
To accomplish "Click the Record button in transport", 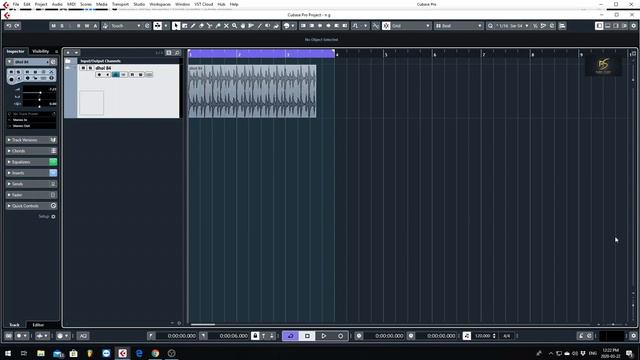I will [x=340, y=336].
